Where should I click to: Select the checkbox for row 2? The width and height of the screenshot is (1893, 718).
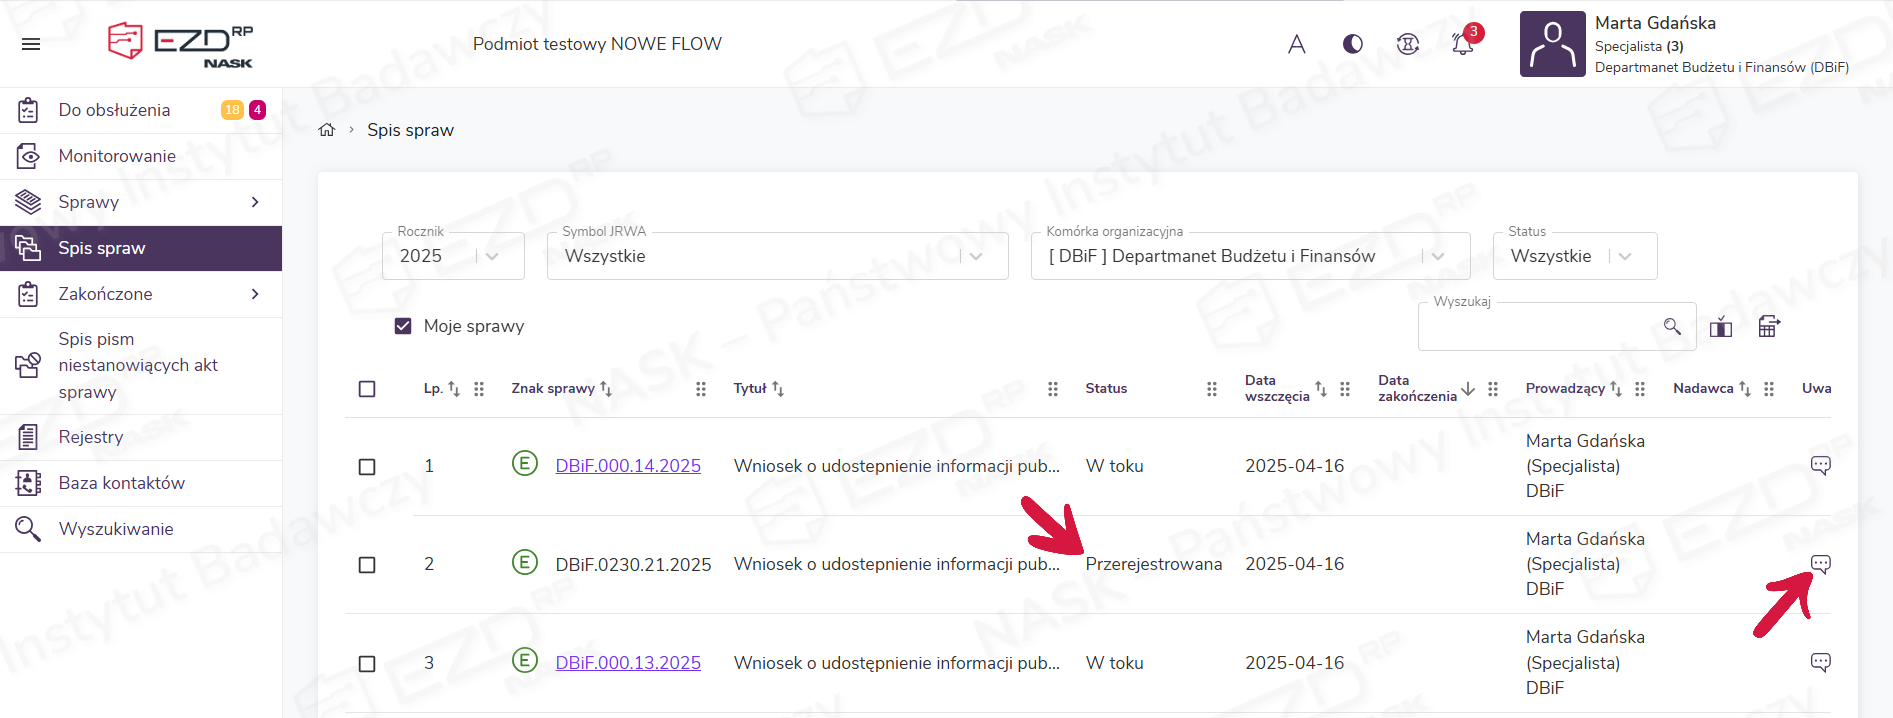coord(367,565)
